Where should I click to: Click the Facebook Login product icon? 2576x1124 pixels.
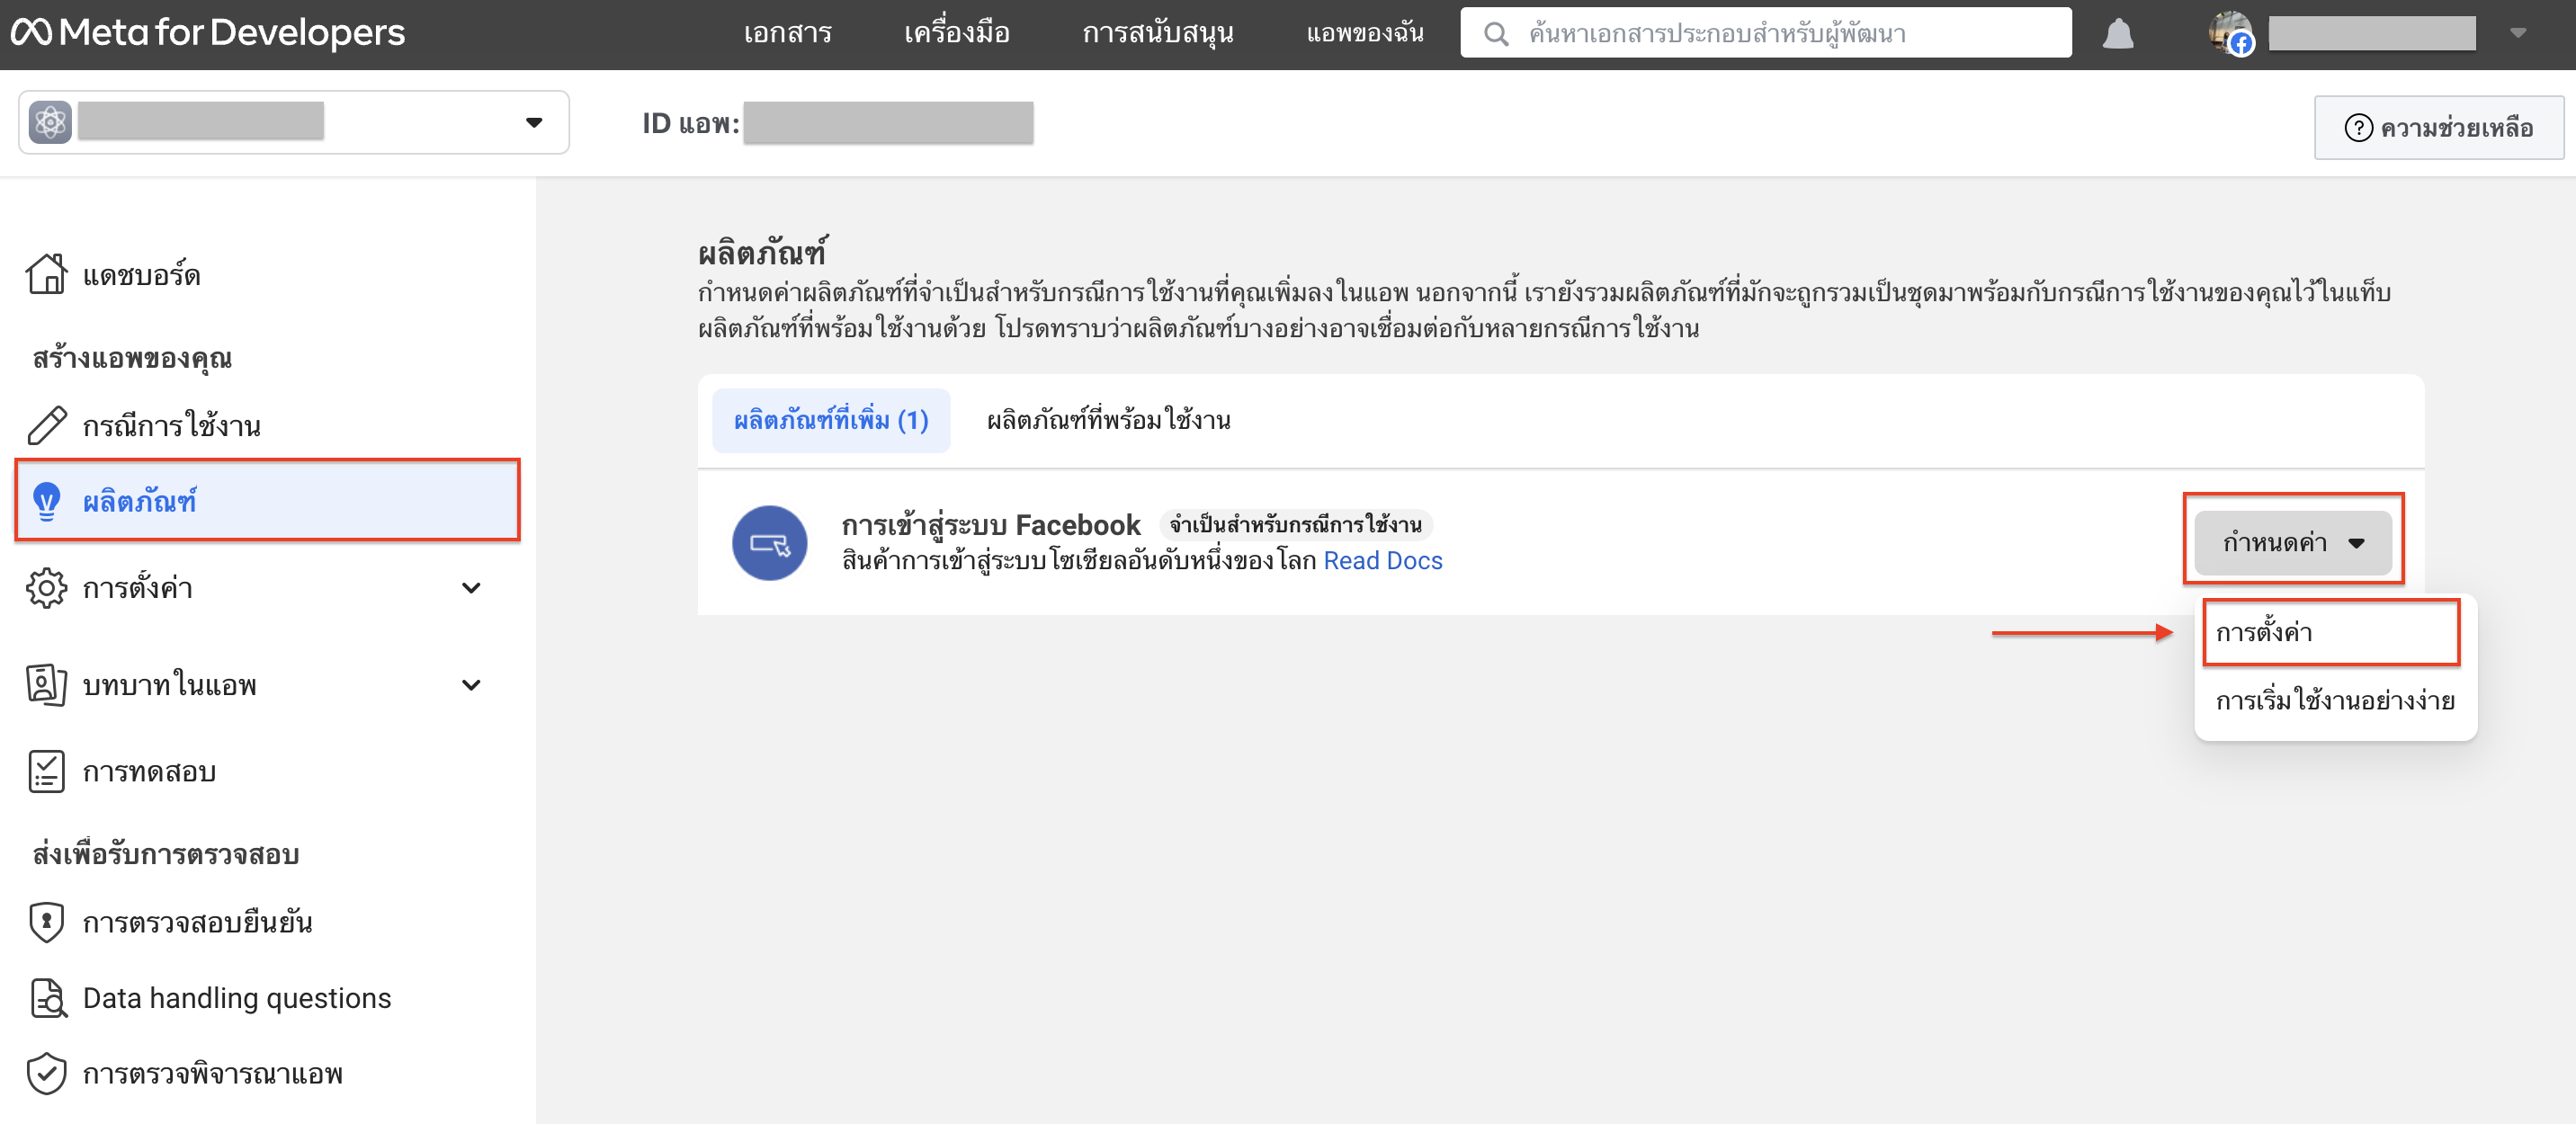(x=769, y=543)
